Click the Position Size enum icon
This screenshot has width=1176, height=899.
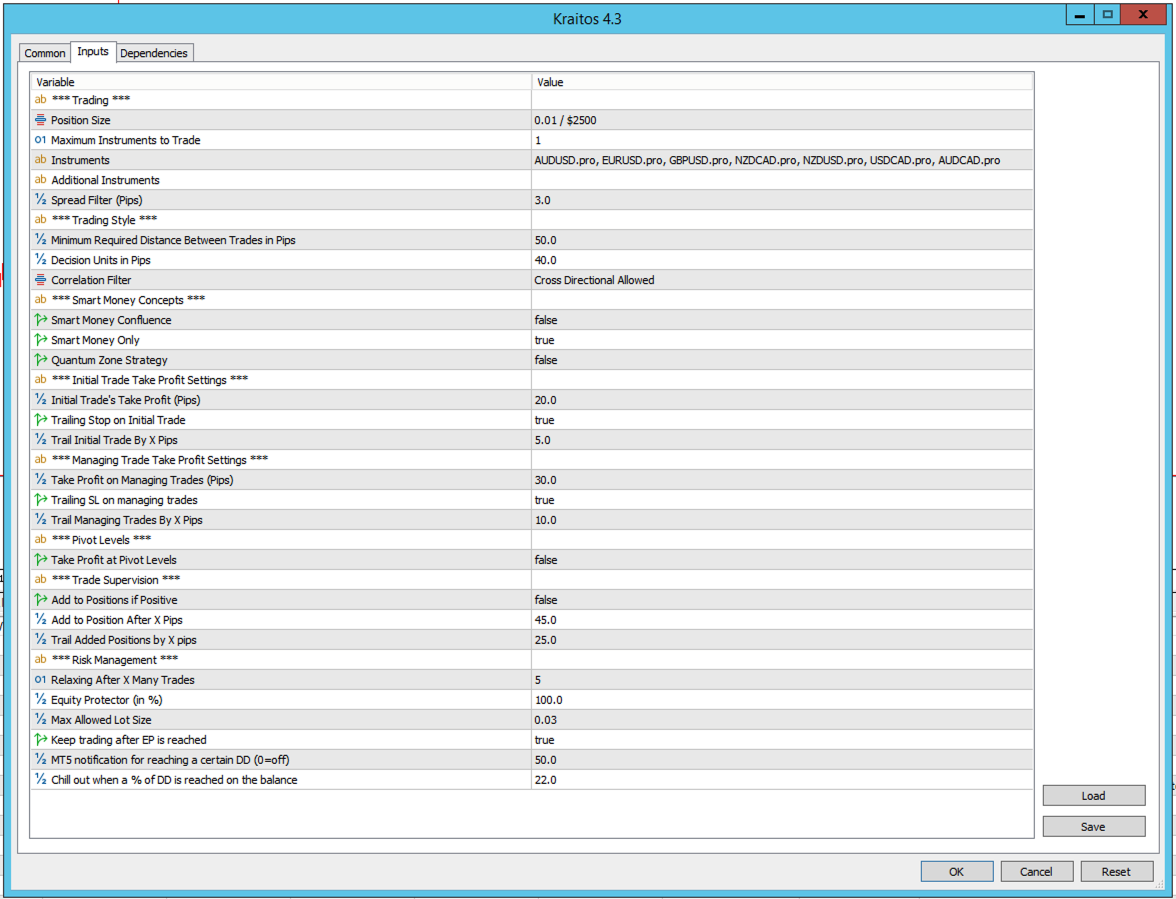41,120
